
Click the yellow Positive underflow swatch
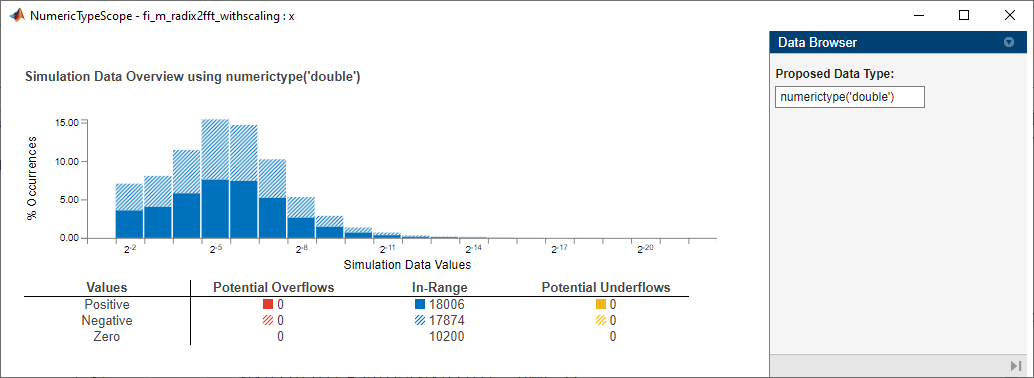point(601,305)
